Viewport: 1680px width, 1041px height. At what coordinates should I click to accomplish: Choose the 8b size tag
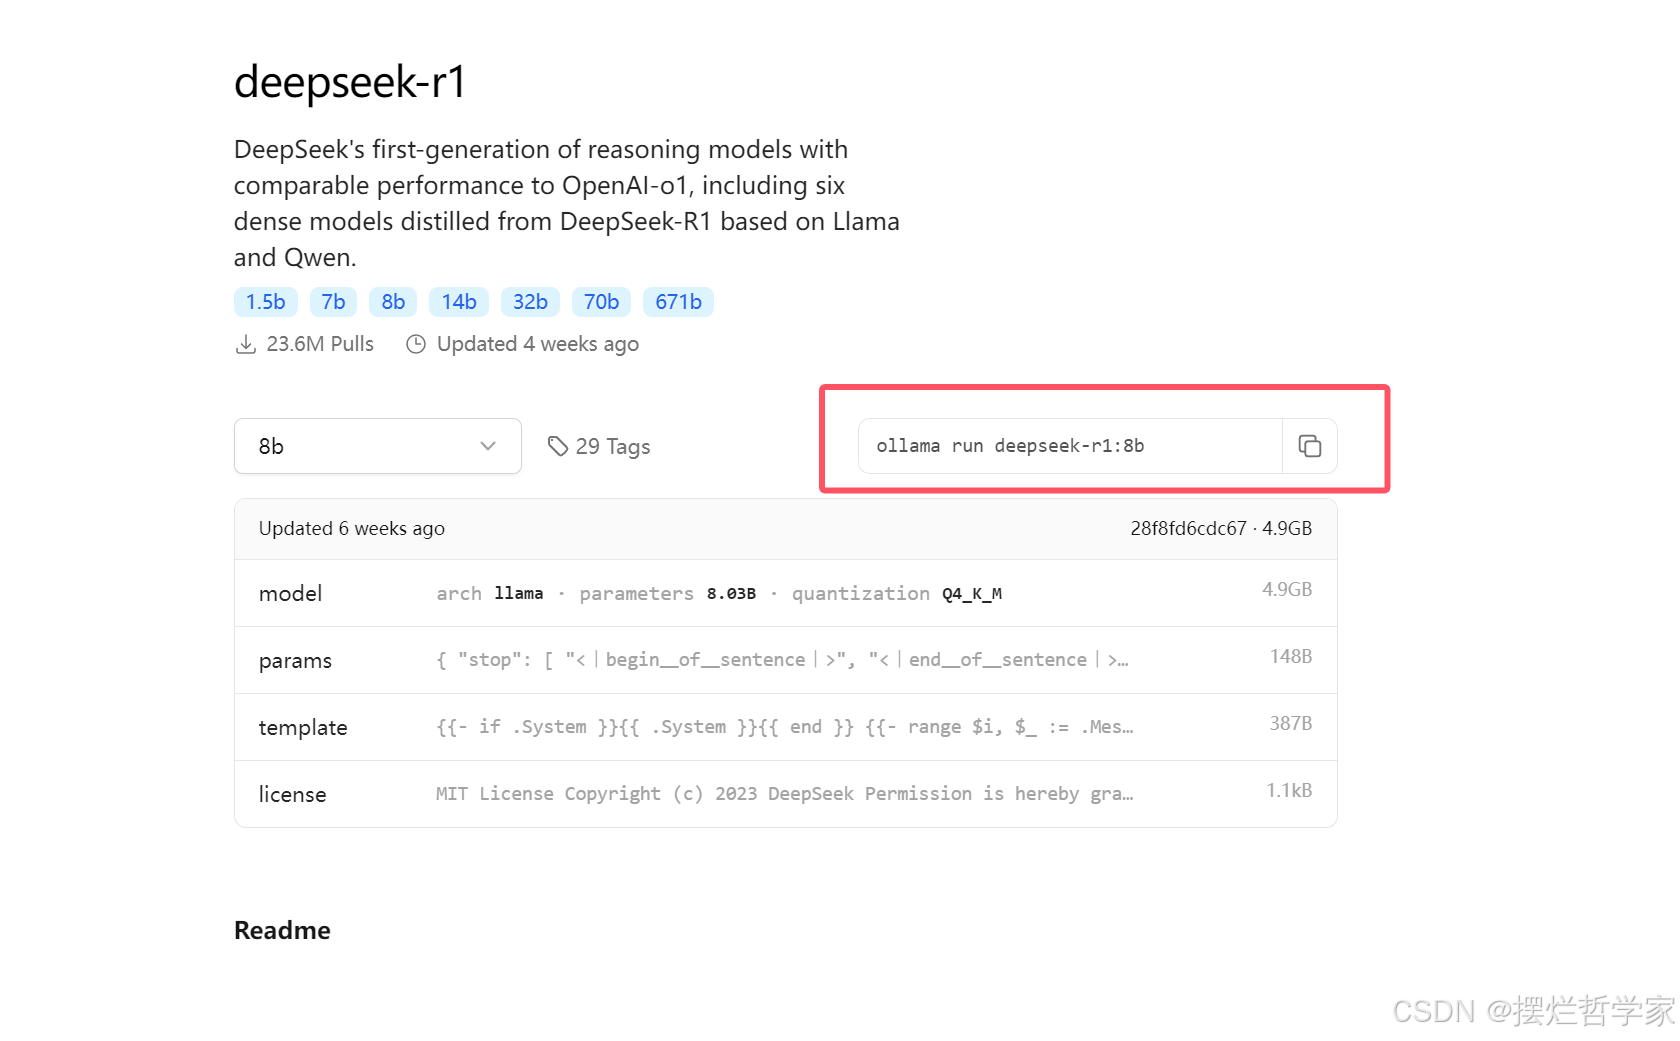[393, 302]
